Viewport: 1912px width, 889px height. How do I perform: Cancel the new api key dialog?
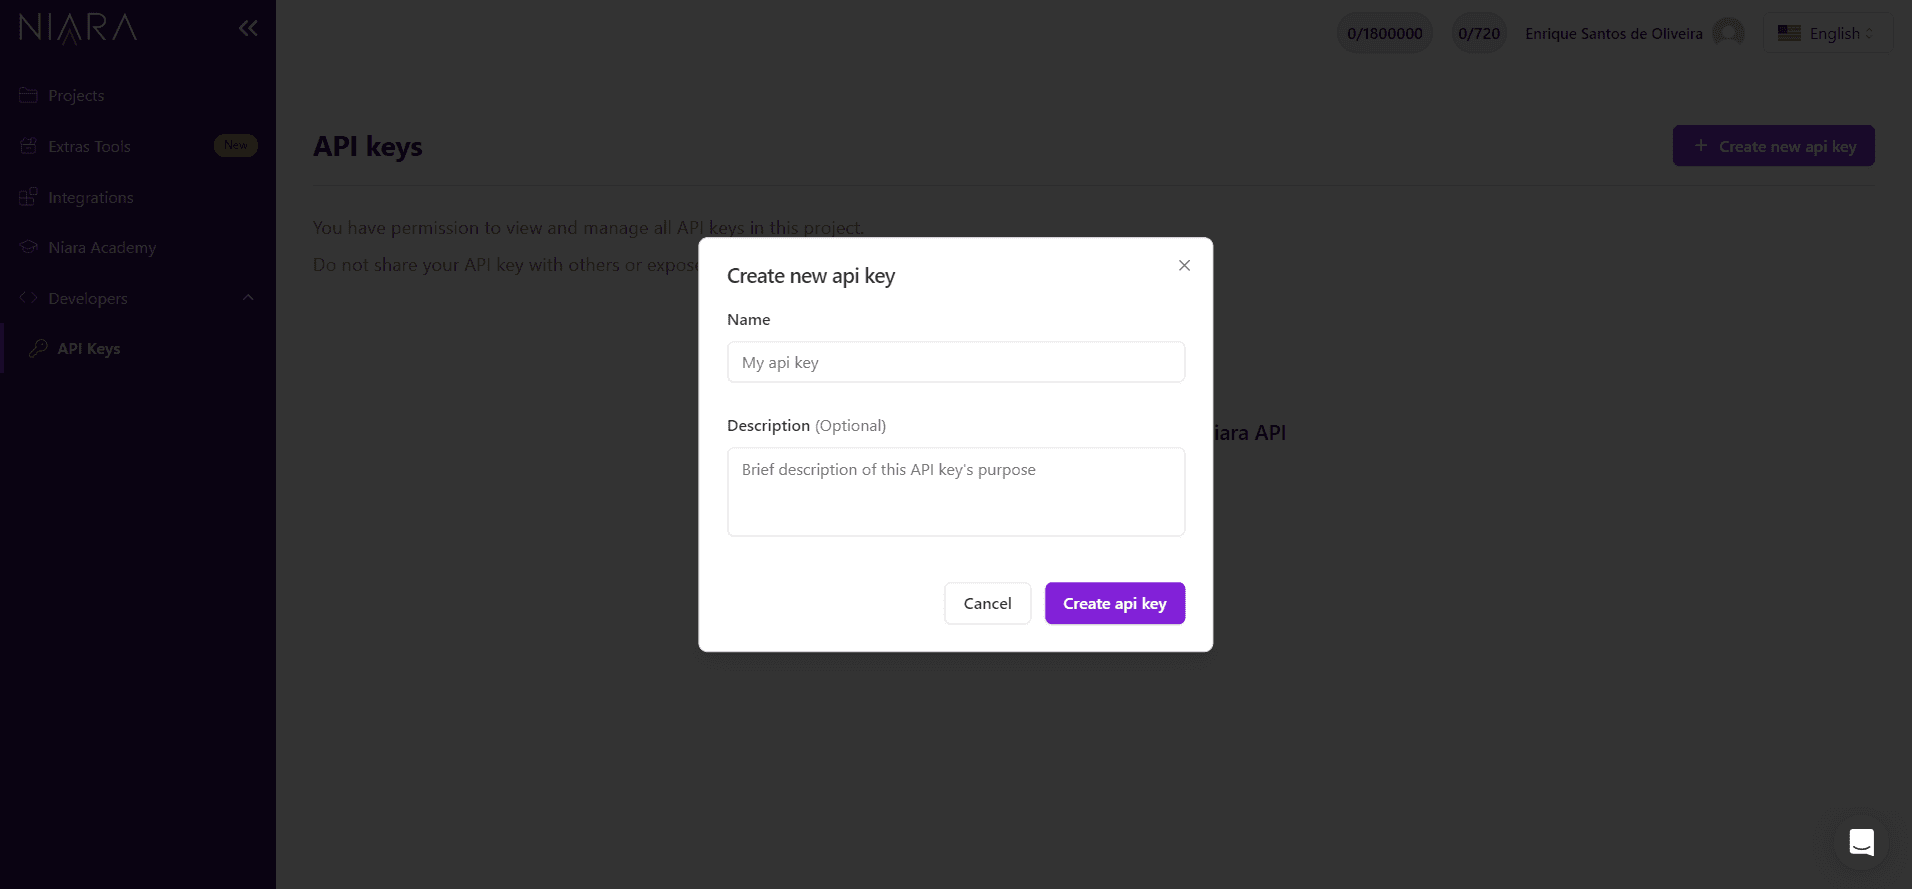(x=987, y=603)
